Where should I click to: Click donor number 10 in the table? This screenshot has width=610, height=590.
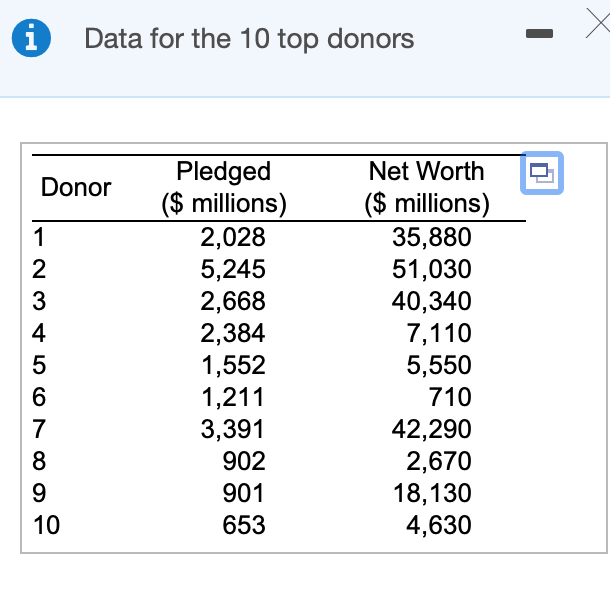46,525
